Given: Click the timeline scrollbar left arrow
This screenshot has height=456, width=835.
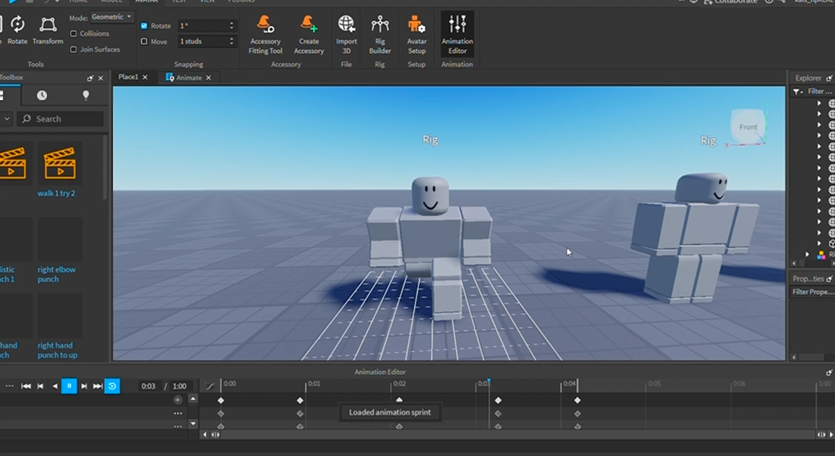Looking at the screenshot, I should [205, 435].
